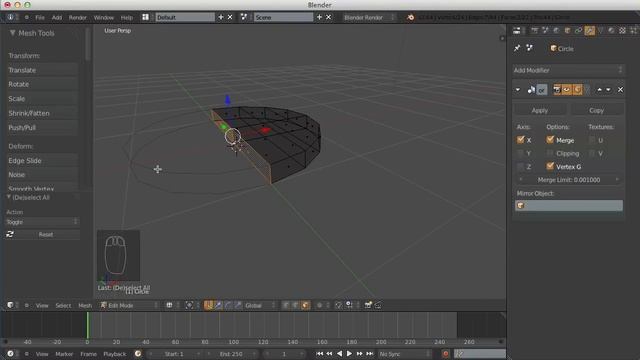
Task: Open the Object properties cube tab
Action: pos(567,31)
